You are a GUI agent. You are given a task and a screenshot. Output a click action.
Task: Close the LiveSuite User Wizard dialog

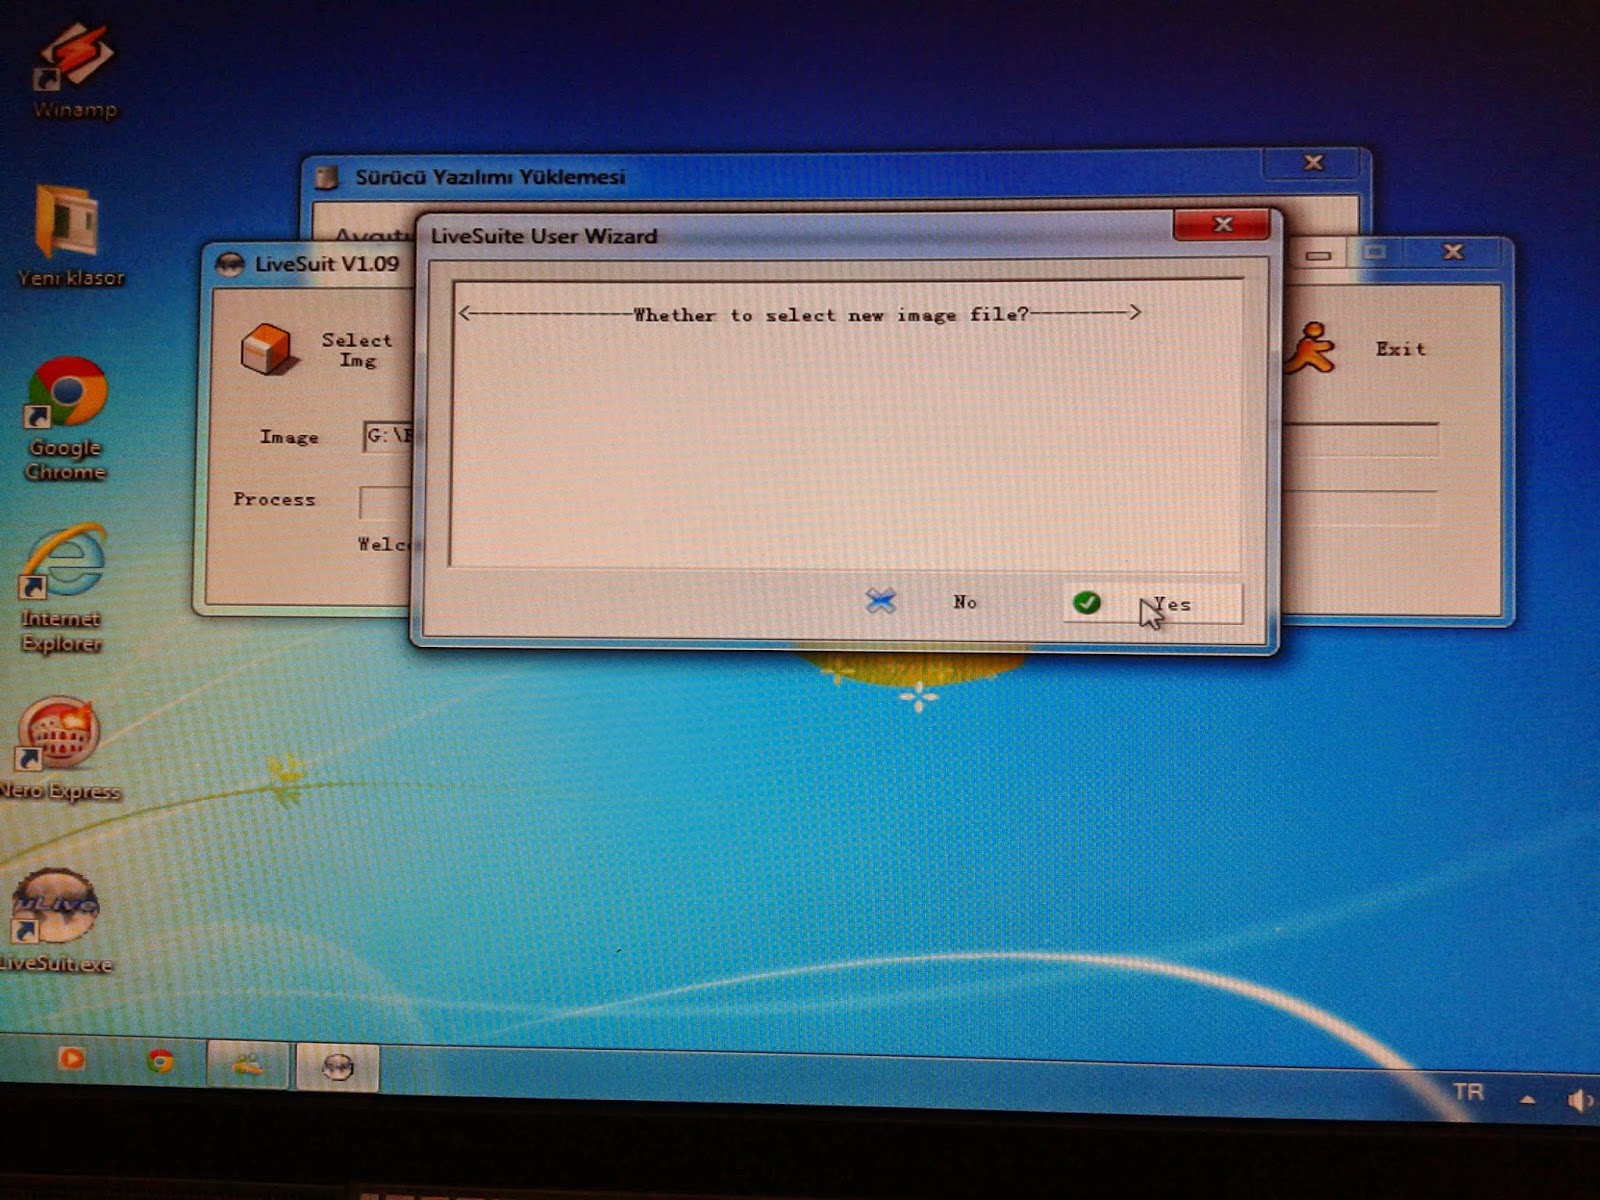[x=1222, y=225]
